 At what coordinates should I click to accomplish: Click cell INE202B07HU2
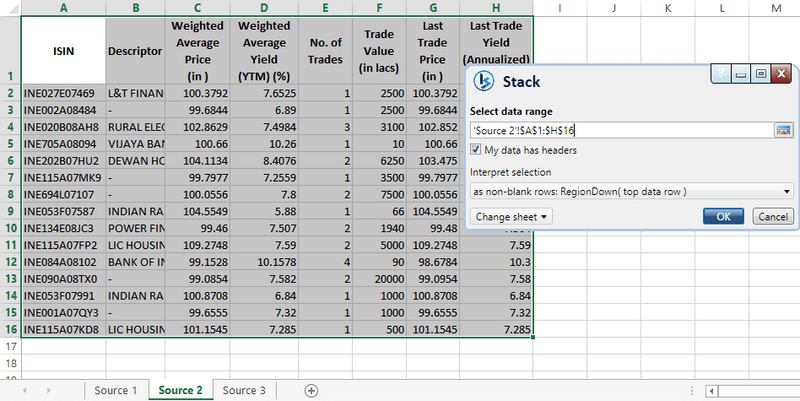coord(64,161)
